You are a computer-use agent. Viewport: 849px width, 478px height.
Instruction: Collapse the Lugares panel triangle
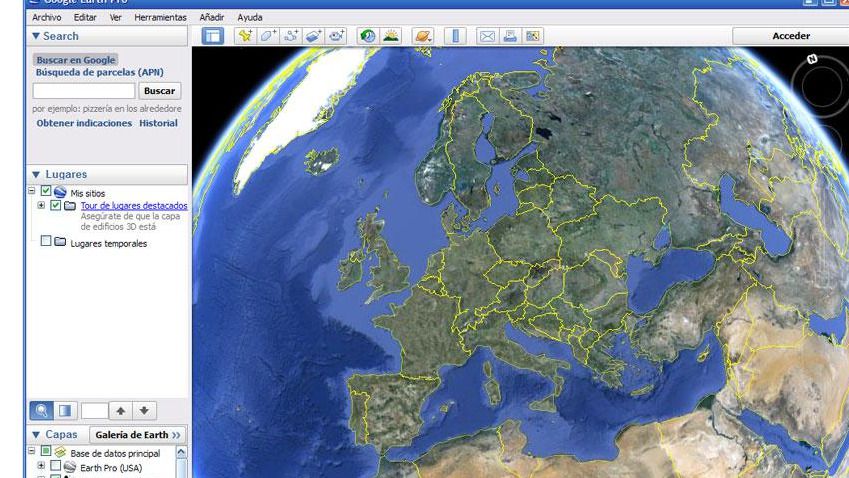tap(36, 174)
